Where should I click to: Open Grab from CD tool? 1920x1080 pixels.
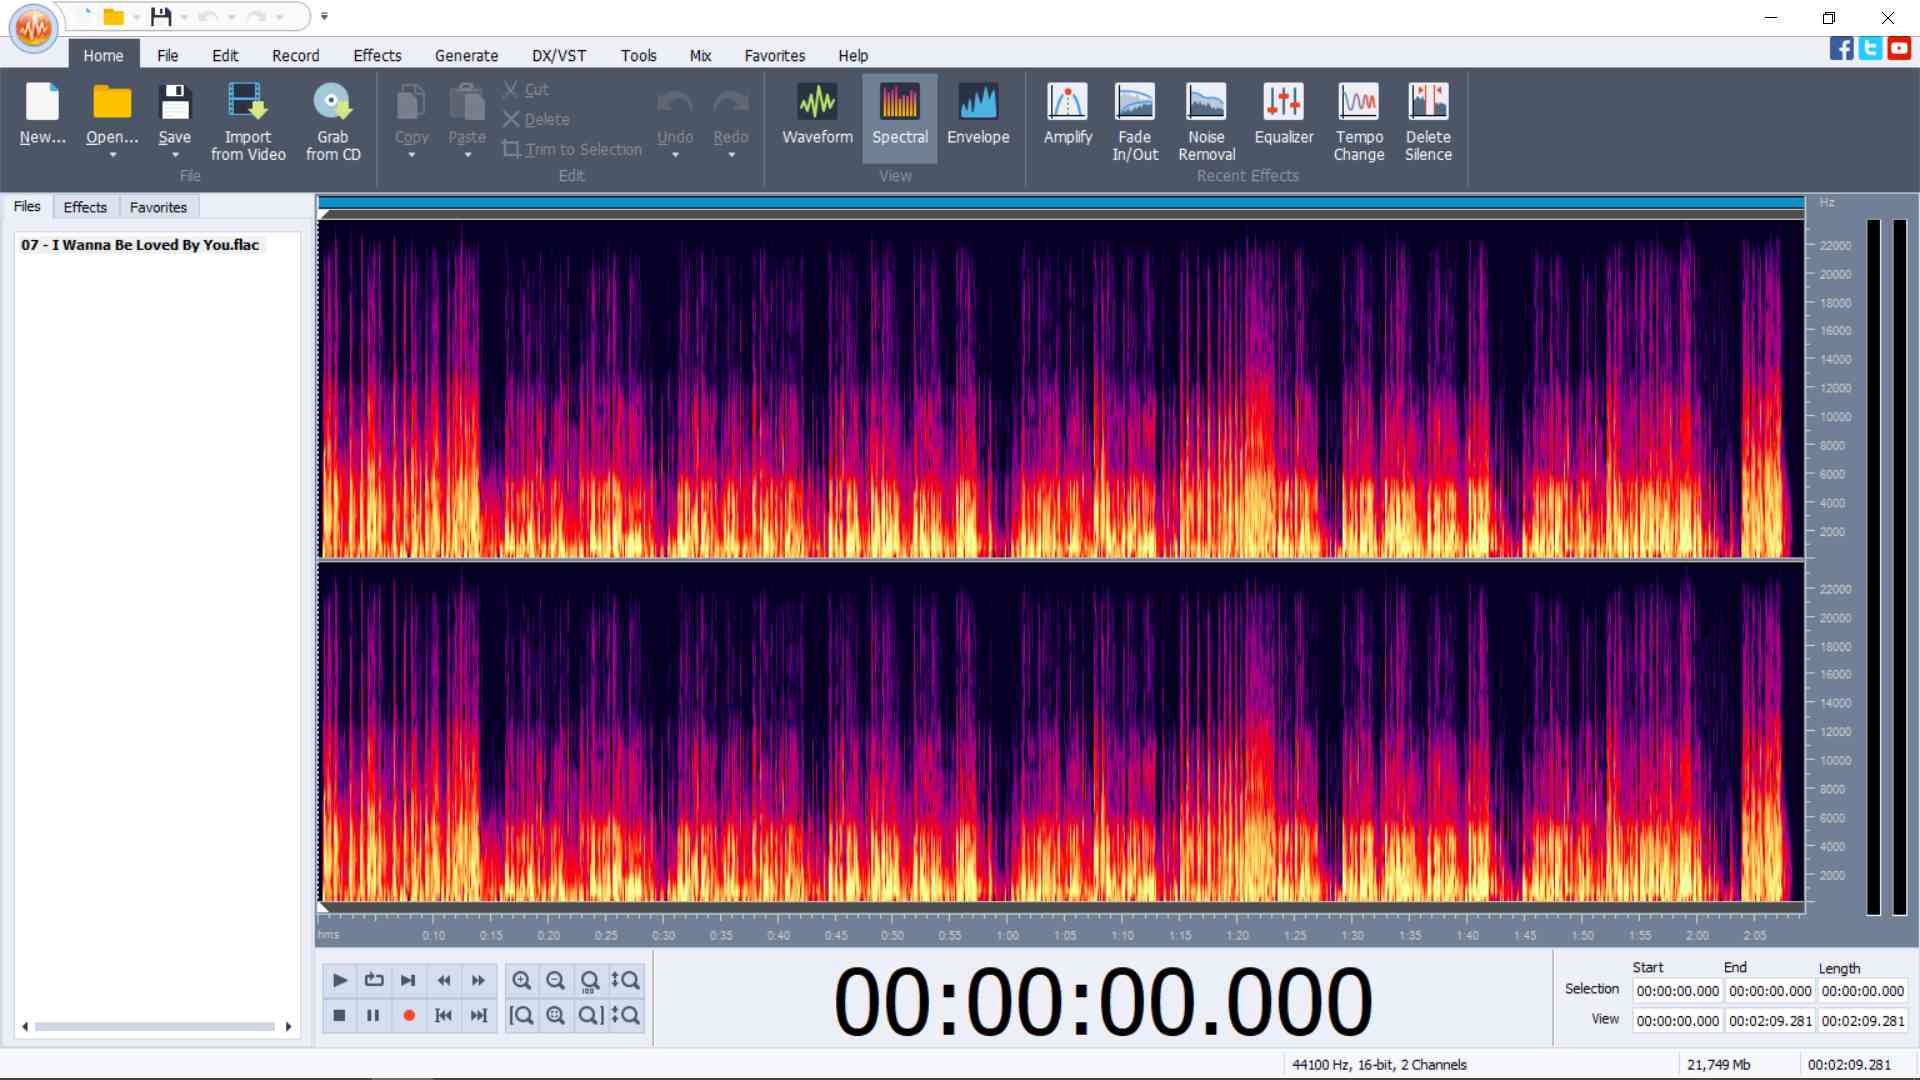point(333,122)
